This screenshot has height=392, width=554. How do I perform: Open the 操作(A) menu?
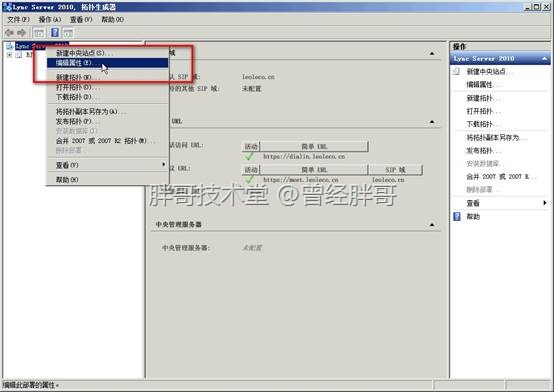[x=50, y=19]
